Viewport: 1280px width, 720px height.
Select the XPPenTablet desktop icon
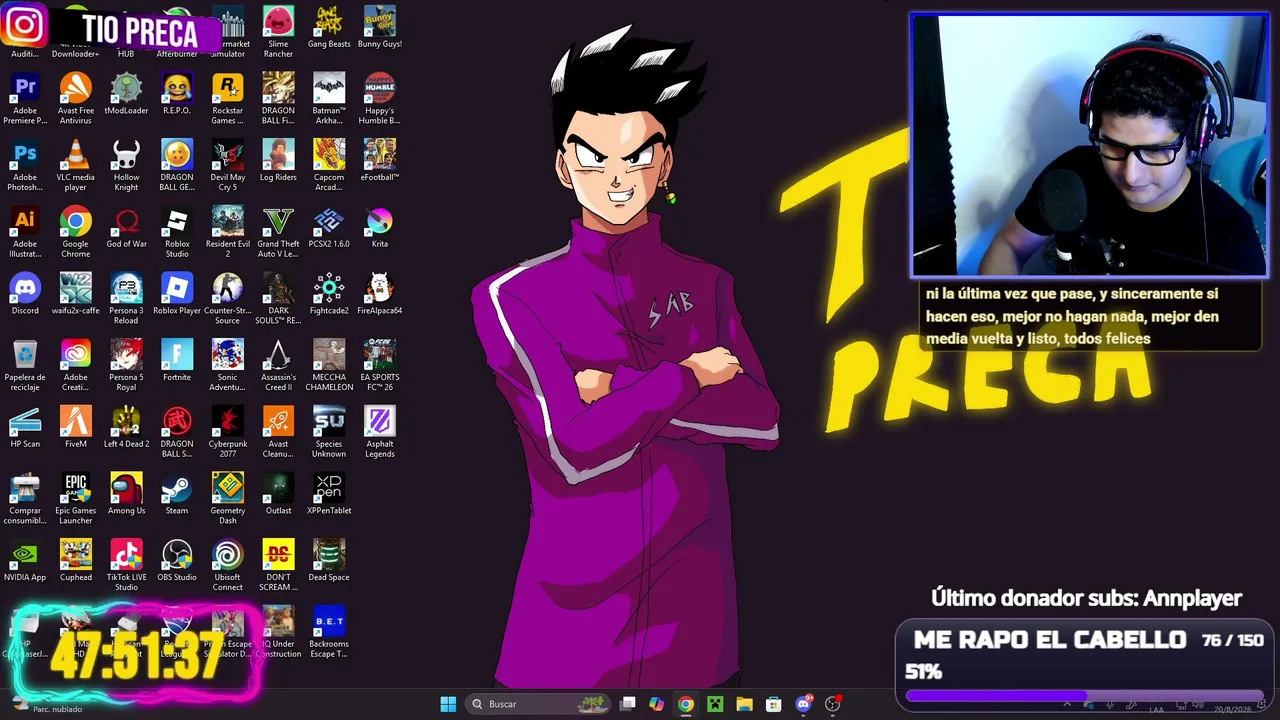click(x=329, y=494)
